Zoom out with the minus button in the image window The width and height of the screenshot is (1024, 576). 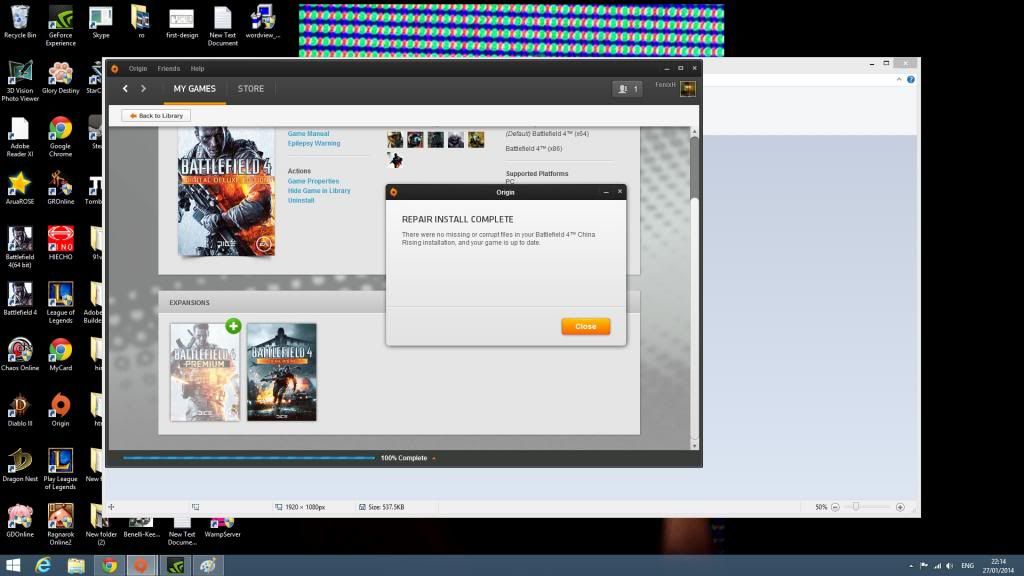click(x=835, y=507)
